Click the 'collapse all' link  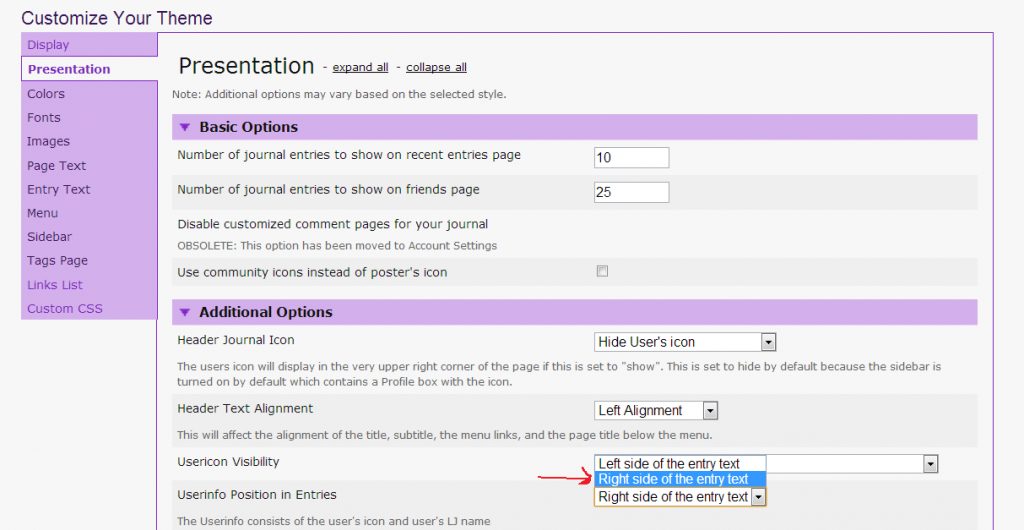click(436, 67)
